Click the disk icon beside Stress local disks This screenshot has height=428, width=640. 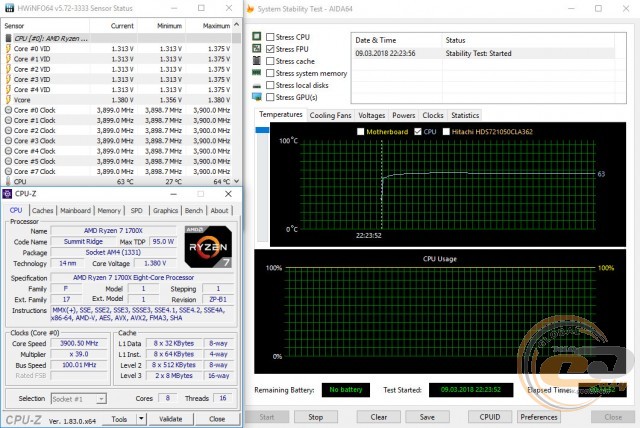(x=257, y=86)
